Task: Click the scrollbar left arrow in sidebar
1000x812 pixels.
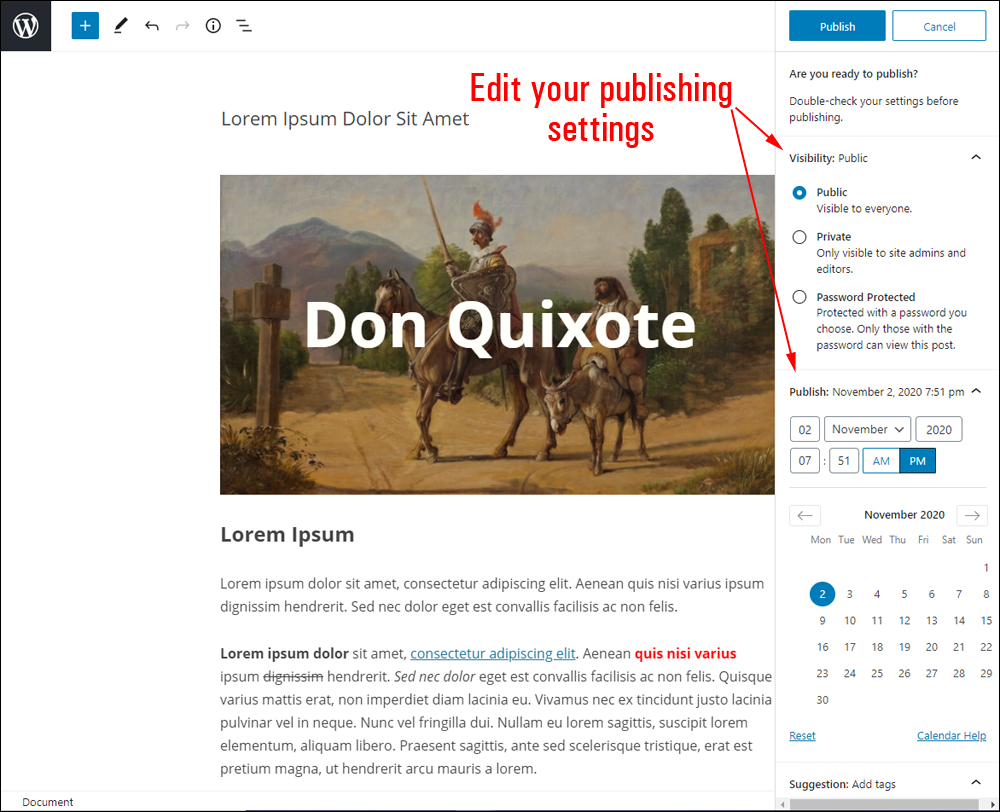Action: (x=783, y=804)
